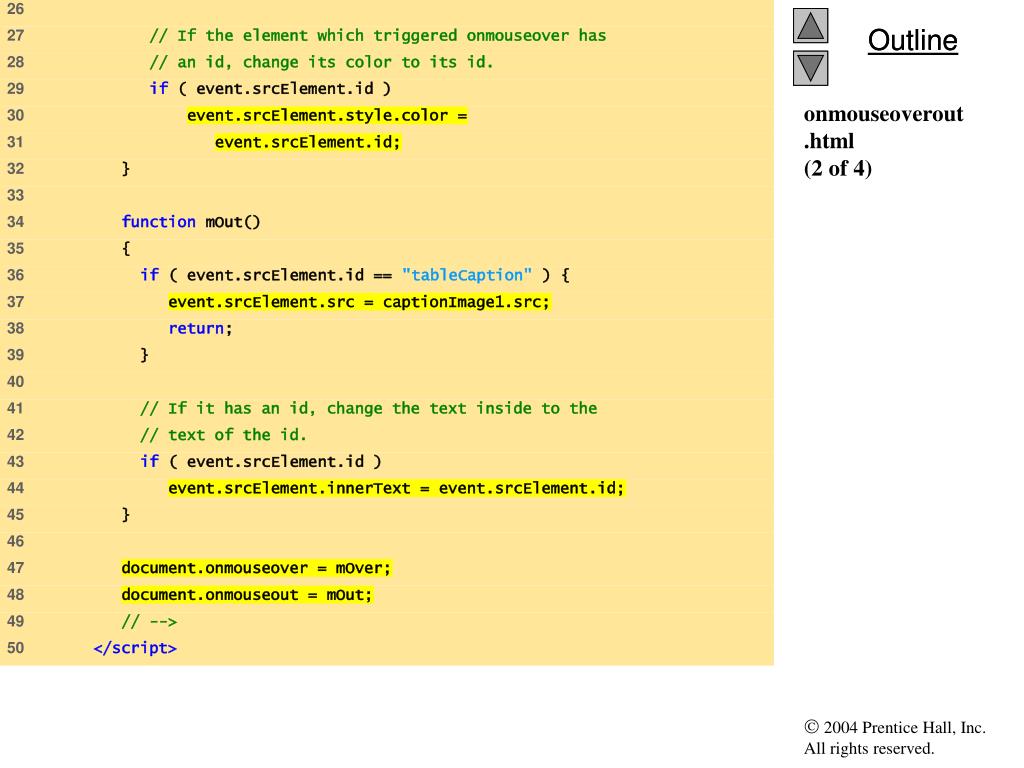Click the up arrow navigation icon
Image resolution: width=1024 pixels, height=768 pixels.
pos(810,26)
